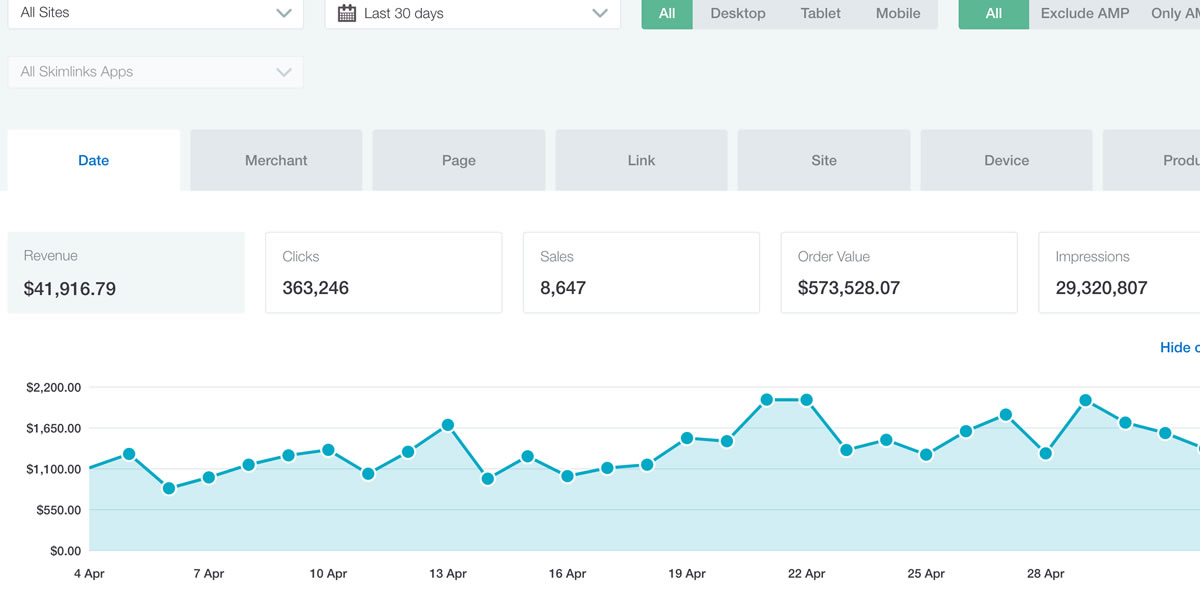This screenshot has width=1200, height=600.
Task: Expand the All Skimlinks Apps dropdown
Action: (x=155, y=72)
